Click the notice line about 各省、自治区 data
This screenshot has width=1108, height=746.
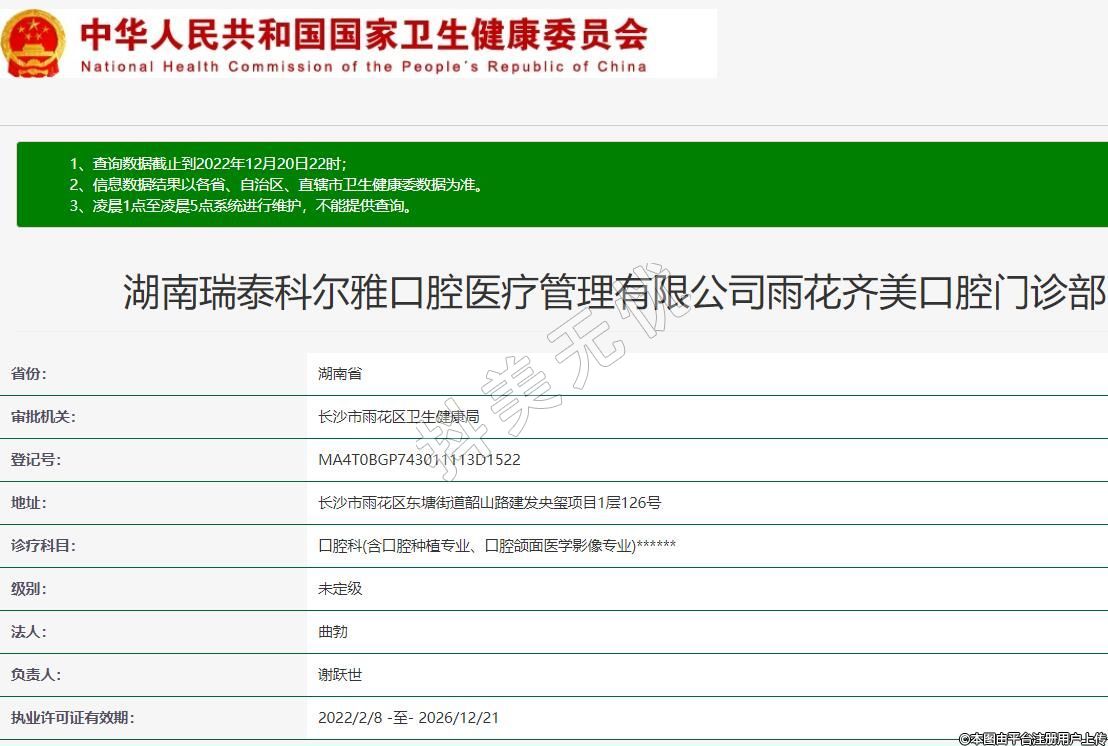[x=275, y=185]
